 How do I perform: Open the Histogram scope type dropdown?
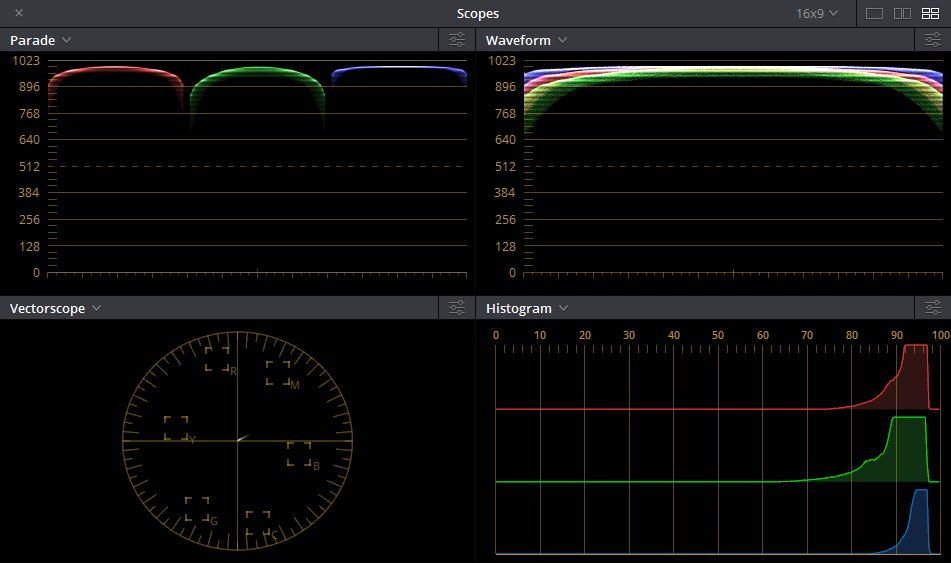click(x=526, y=309)
